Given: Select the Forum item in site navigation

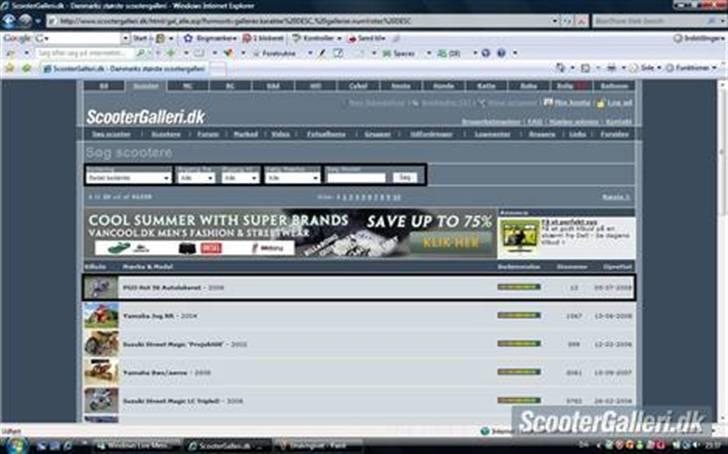Looking at the screenshot, I should [x=207, y=133].
